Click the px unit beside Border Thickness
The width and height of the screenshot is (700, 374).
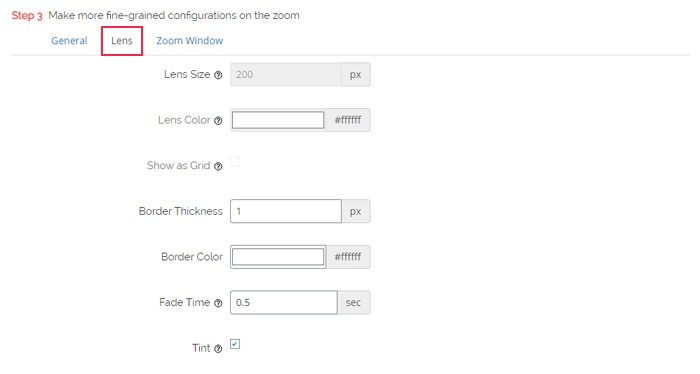coord(355,211)
